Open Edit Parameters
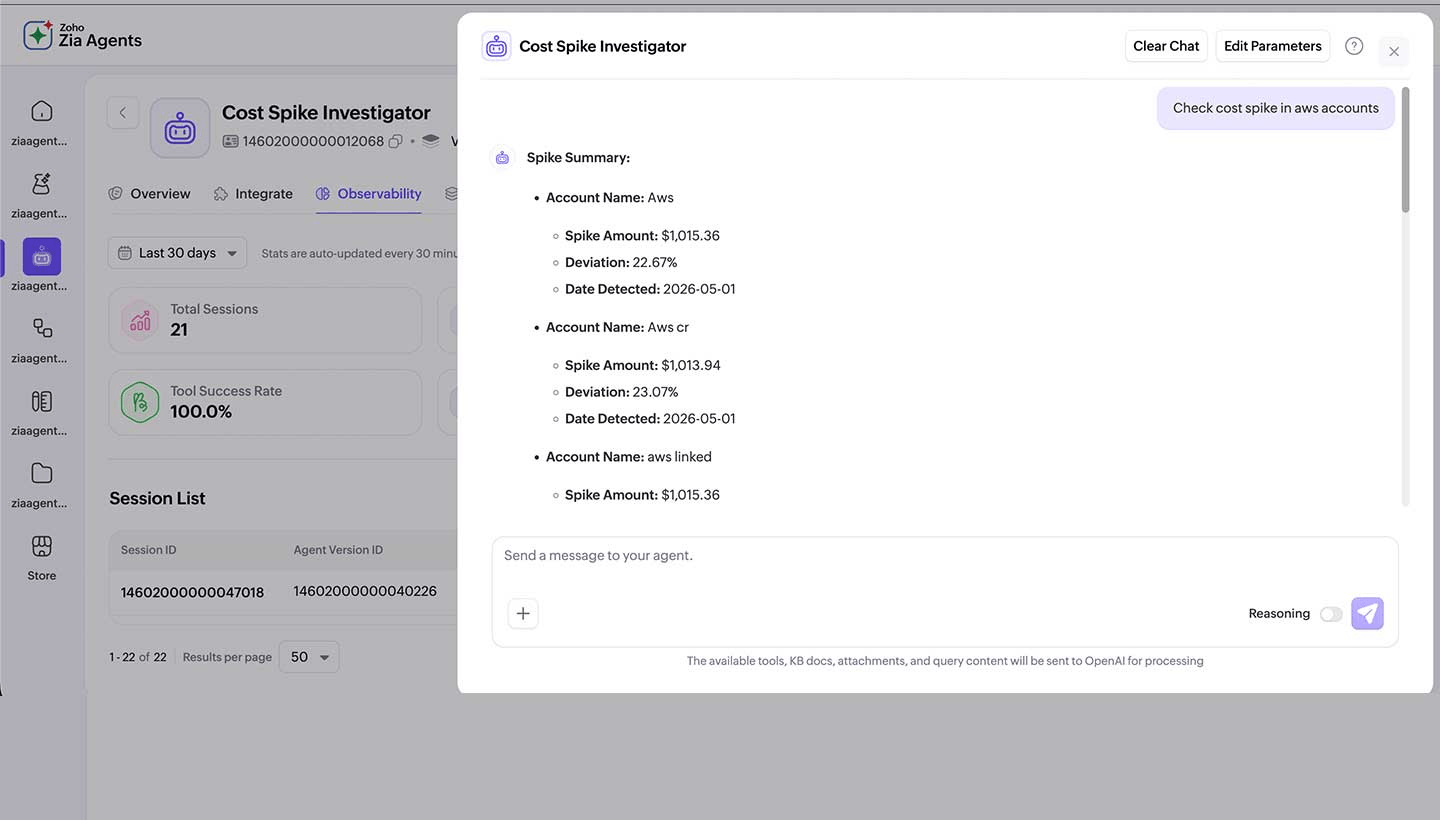1440x820 pixels. (x=1273, y=46)
